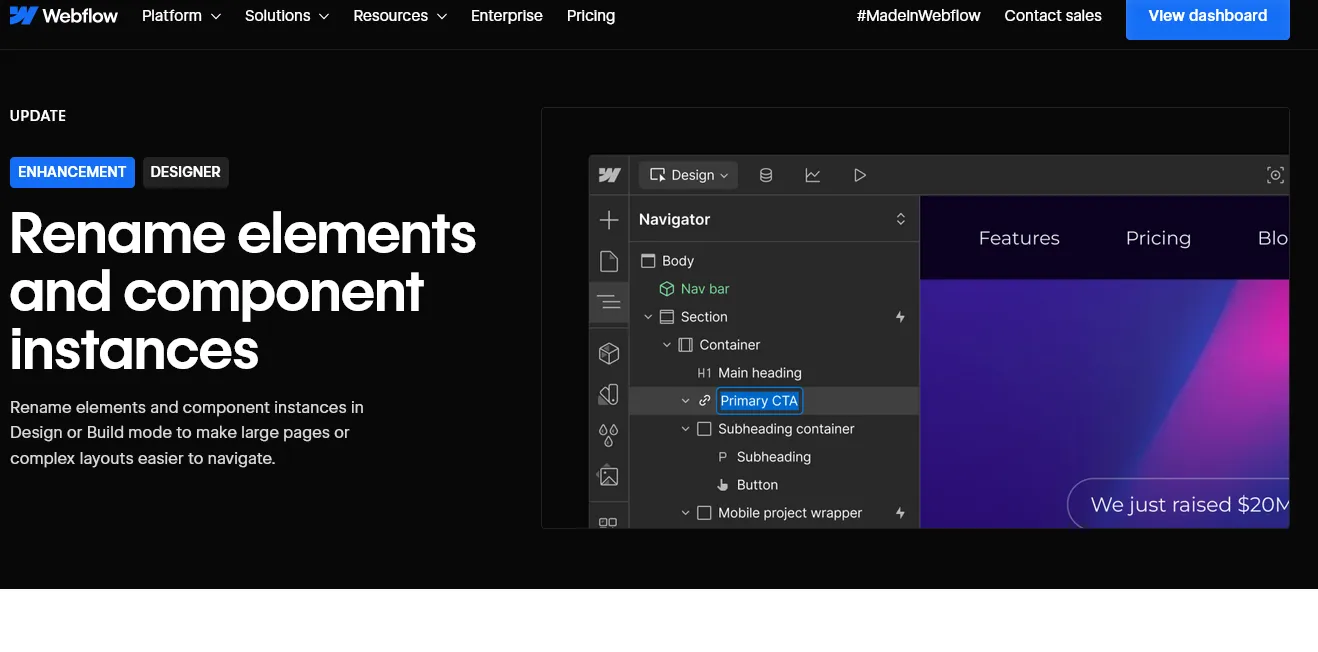
Task: Click the Body element window icon
Action: coord(648,261)
